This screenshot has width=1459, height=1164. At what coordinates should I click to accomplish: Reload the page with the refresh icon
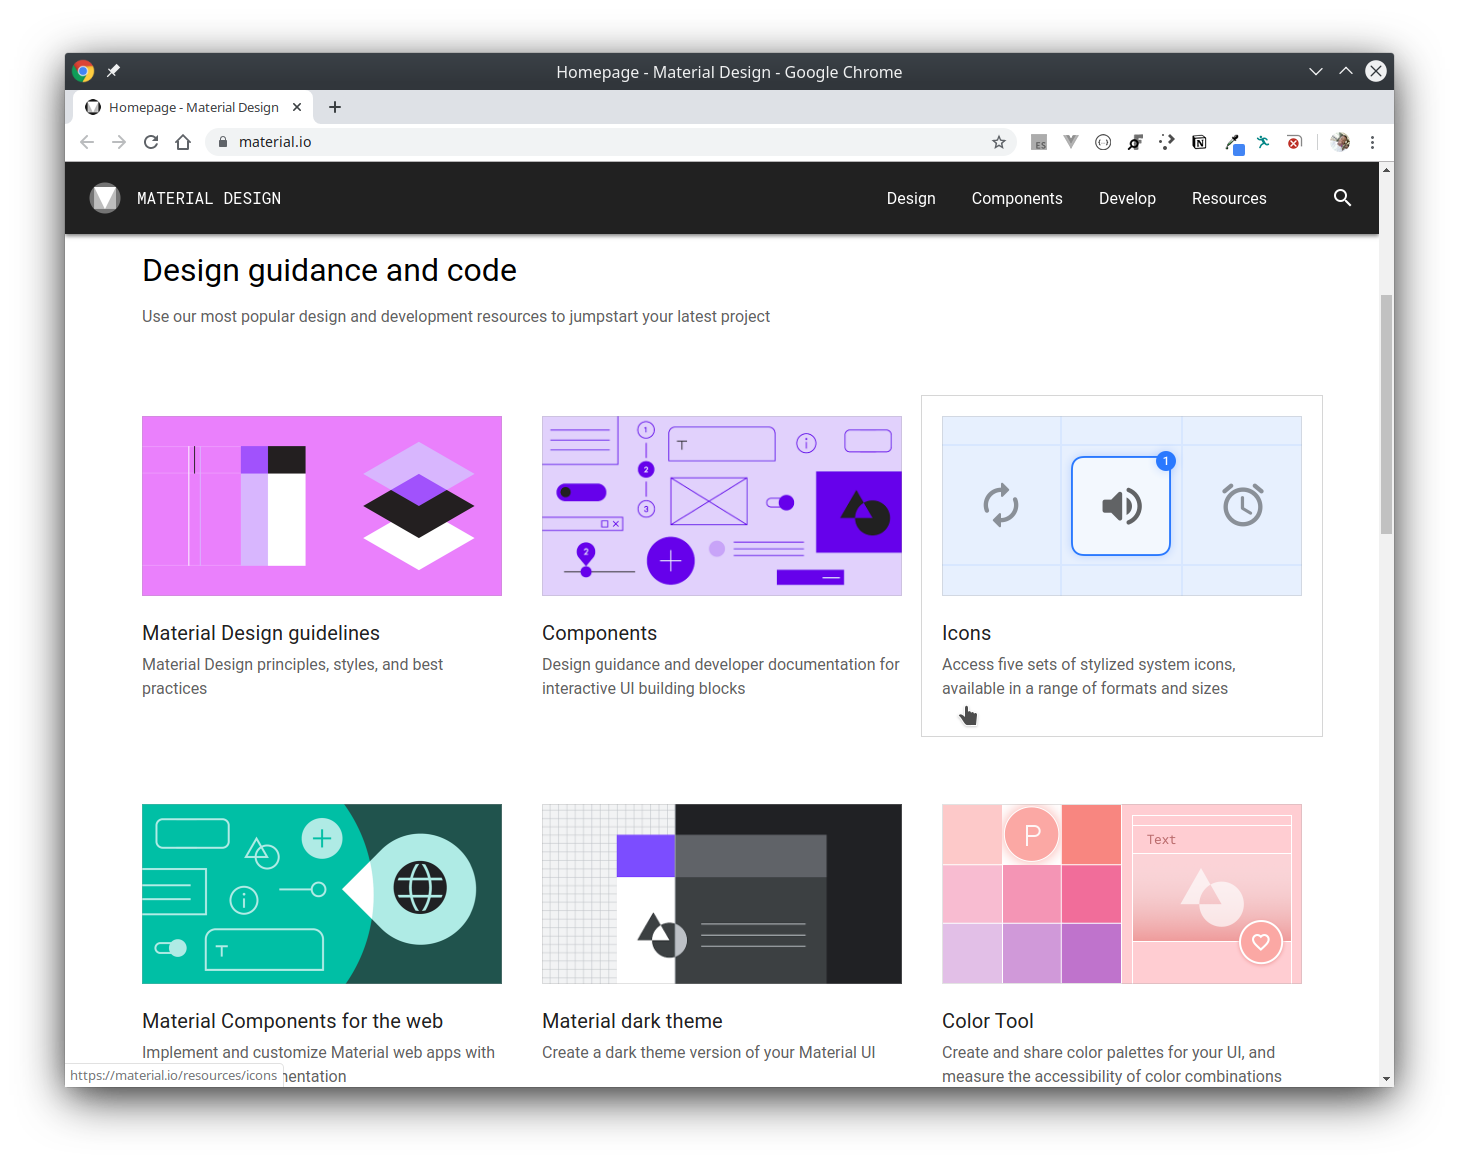pos(151,142)
